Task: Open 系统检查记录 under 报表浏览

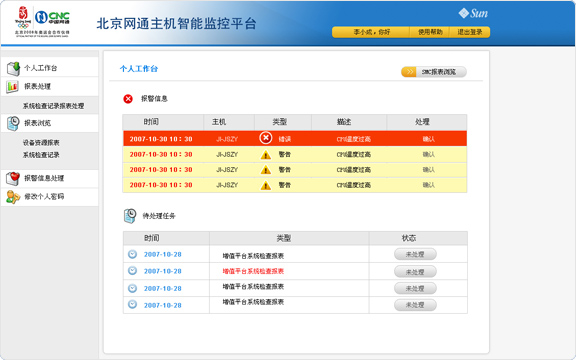Action: [x=41, y=155]
